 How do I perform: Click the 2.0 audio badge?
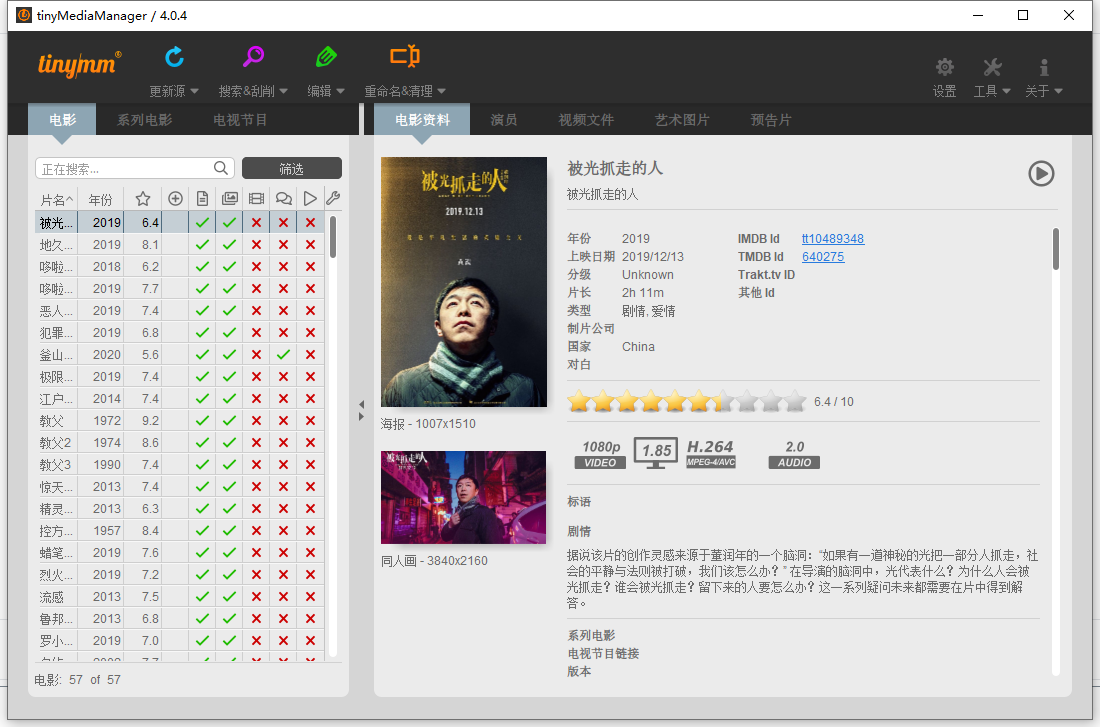tap(794, 454)
